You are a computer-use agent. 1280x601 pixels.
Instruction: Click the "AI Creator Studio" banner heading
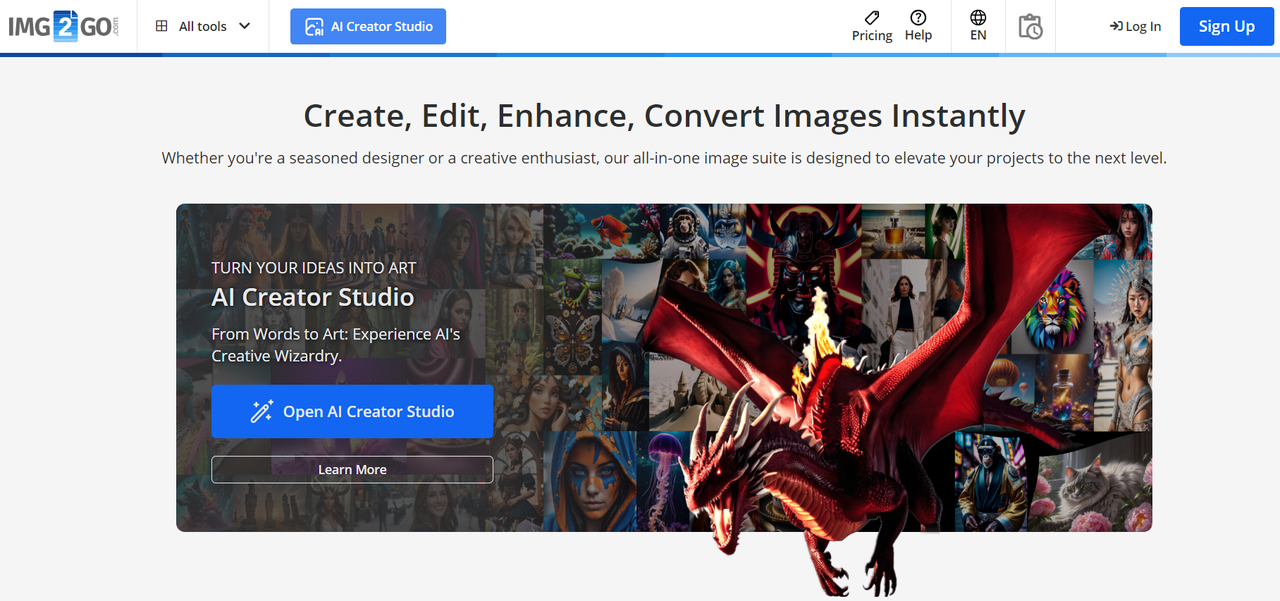click(x=313, y=297)
